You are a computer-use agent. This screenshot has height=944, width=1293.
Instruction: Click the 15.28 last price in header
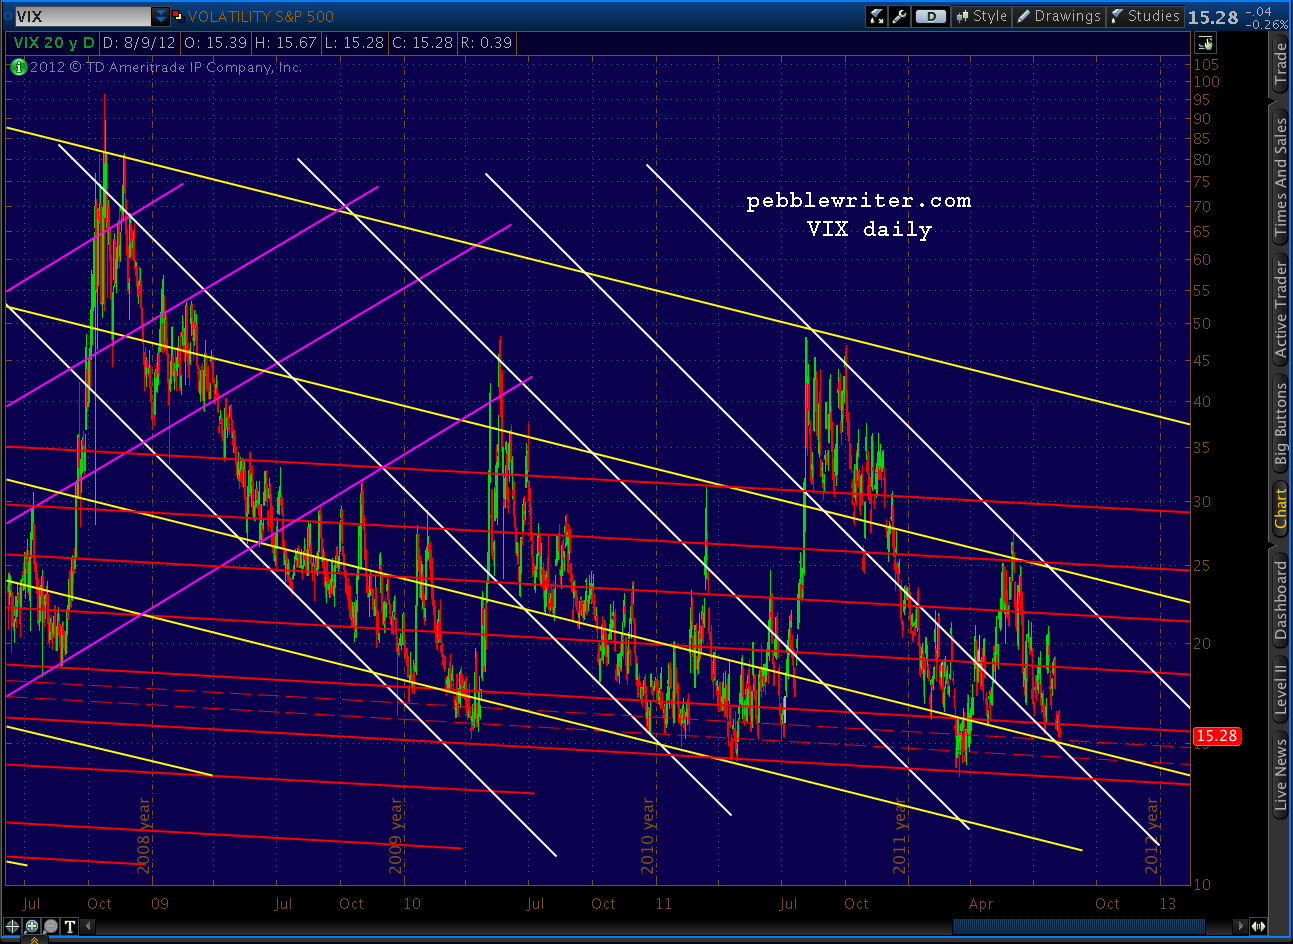(x=1213, y=17)
